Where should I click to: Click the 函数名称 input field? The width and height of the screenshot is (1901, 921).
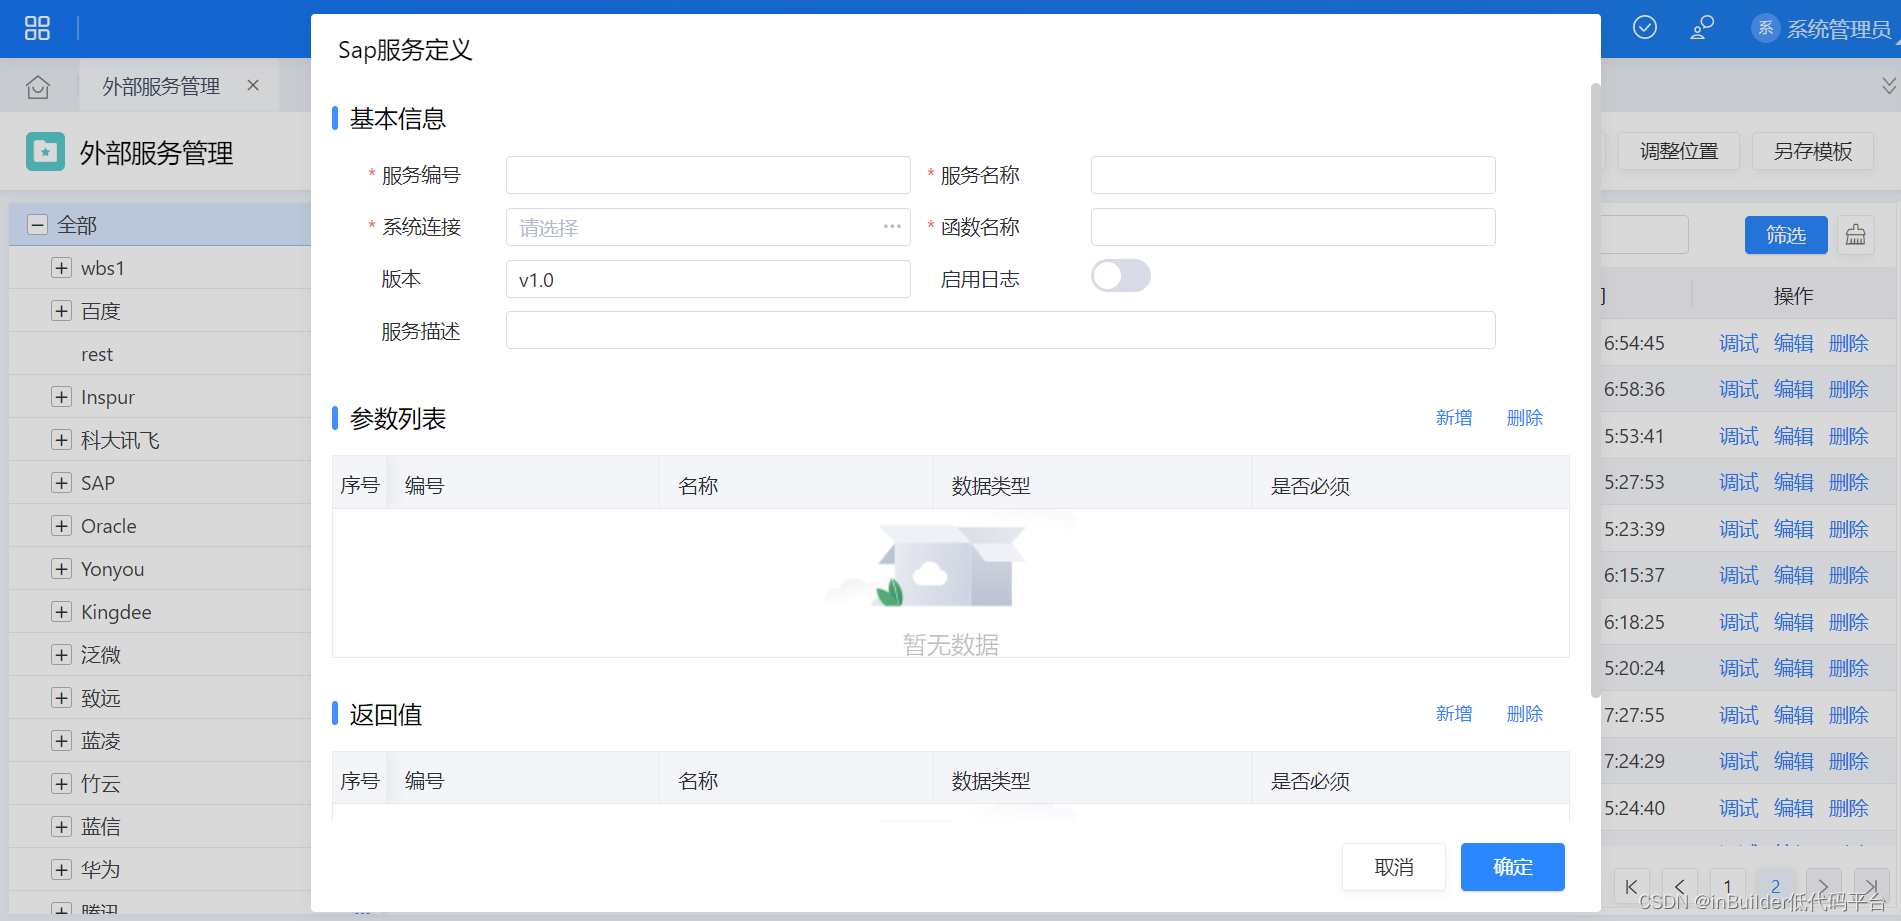pos(1293,227)
